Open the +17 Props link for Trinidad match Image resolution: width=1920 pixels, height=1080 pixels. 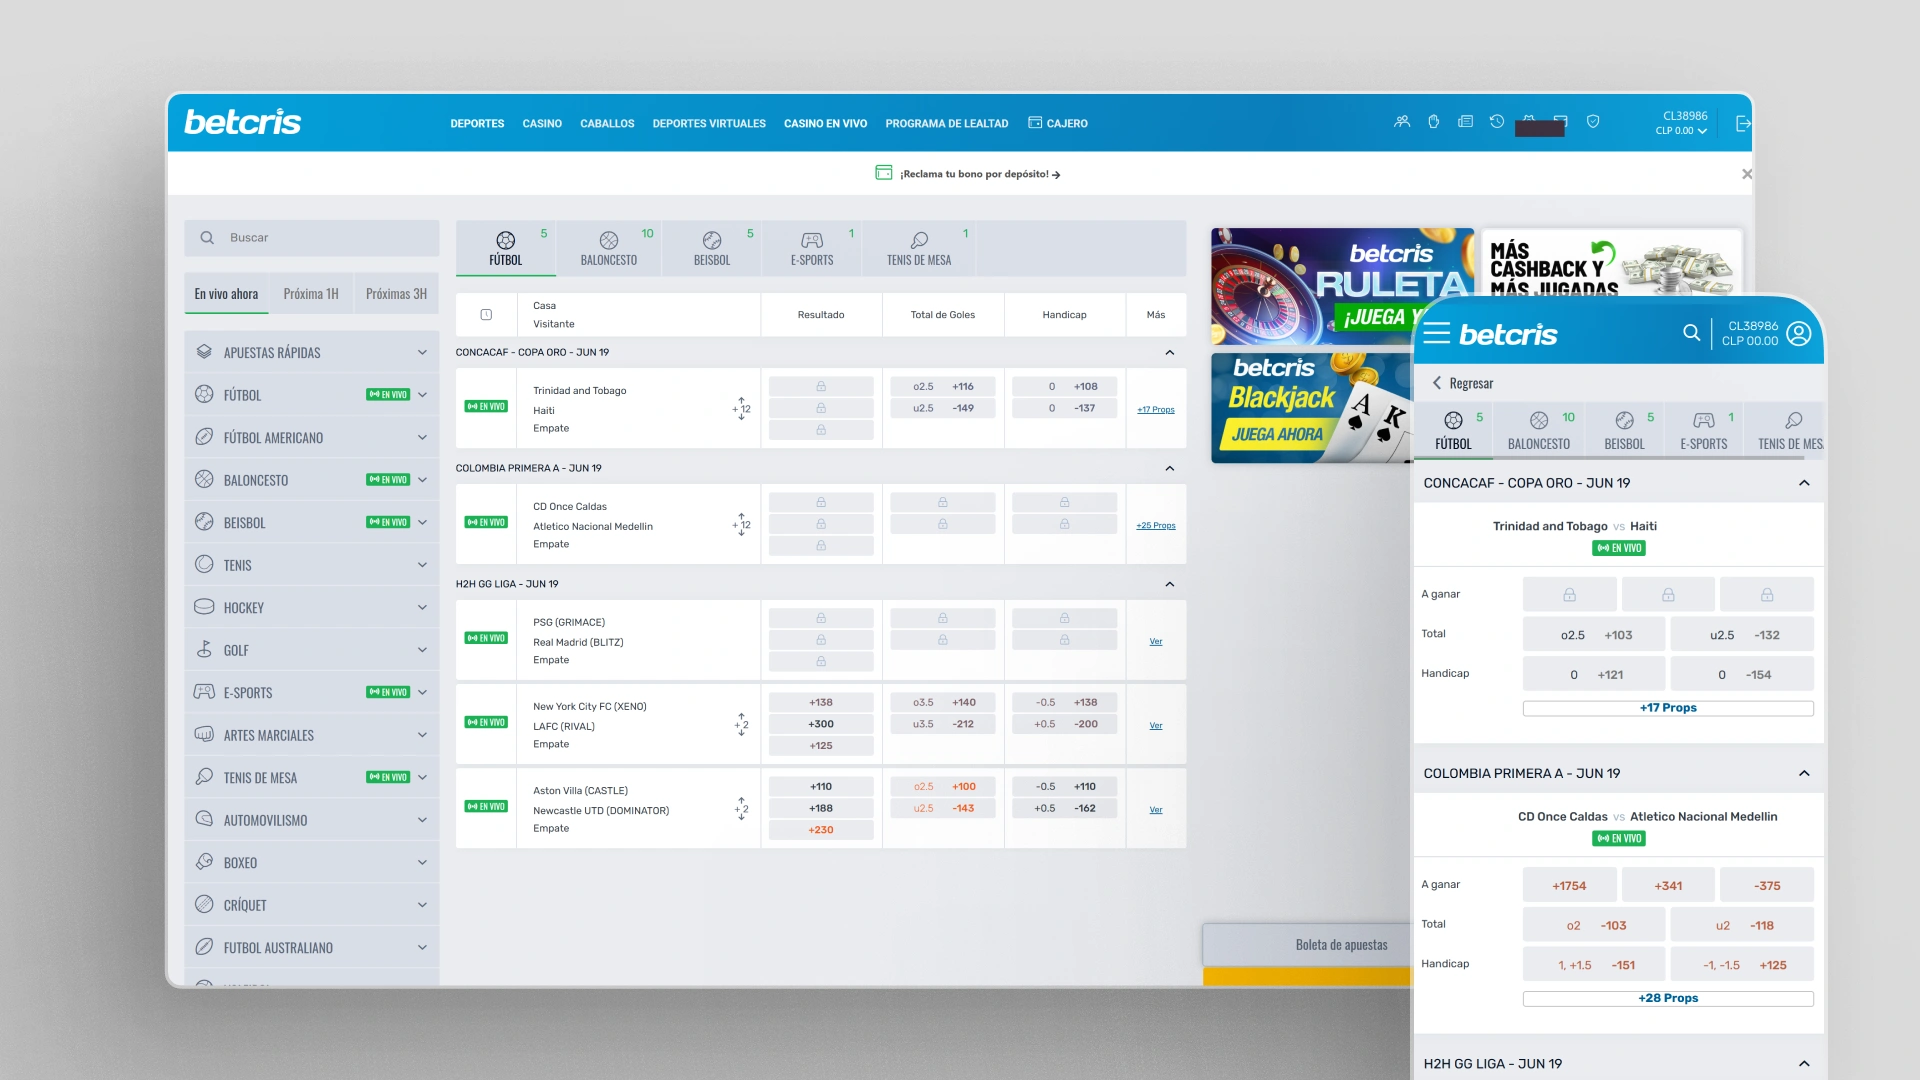point(1156,409)
